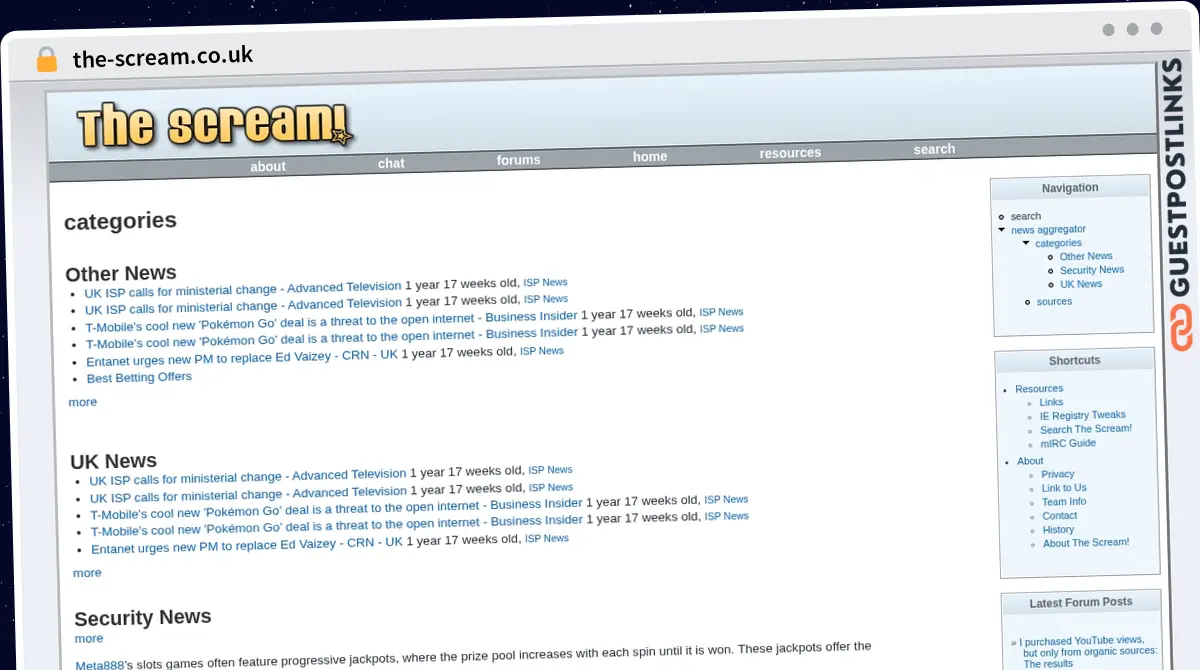Viewport: 1200px width, 670px height.
Task: Click the the-scream.co.uk address bar
Action: [163, 57]
